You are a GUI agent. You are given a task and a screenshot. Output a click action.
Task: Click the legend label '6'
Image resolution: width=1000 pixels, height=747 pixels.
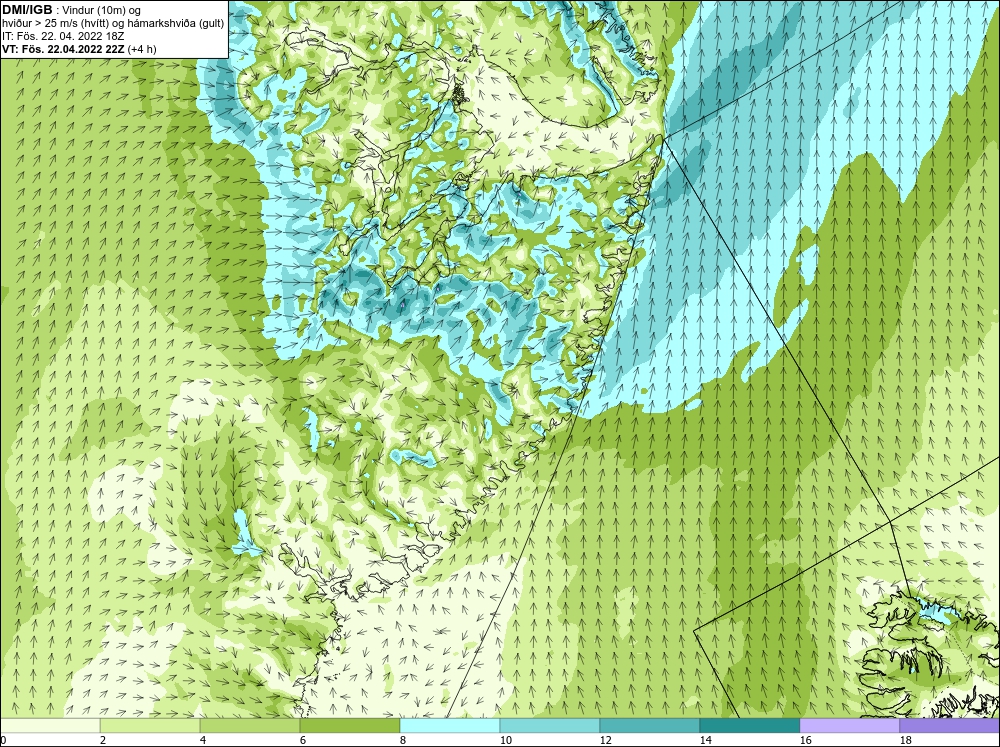coord(302,741)
